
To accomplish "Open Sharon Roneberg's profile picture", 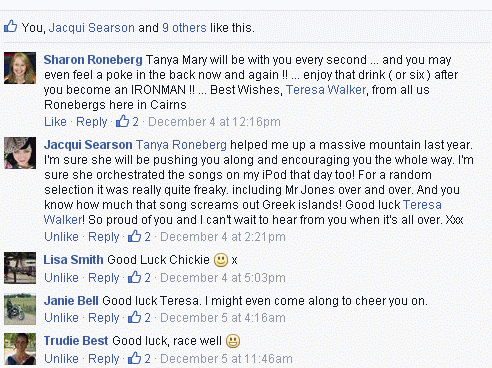I will click(x=20, y=68).
